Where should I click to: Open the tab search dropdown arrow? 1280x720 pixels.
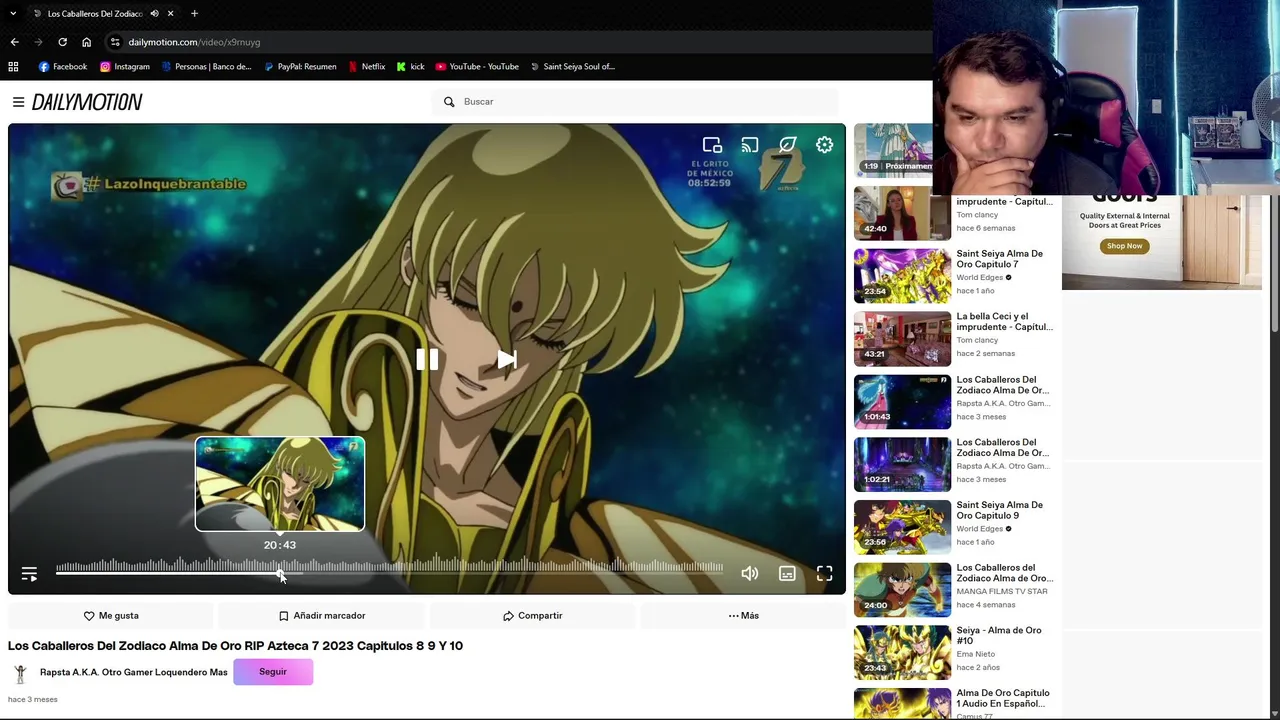(13, 13)
